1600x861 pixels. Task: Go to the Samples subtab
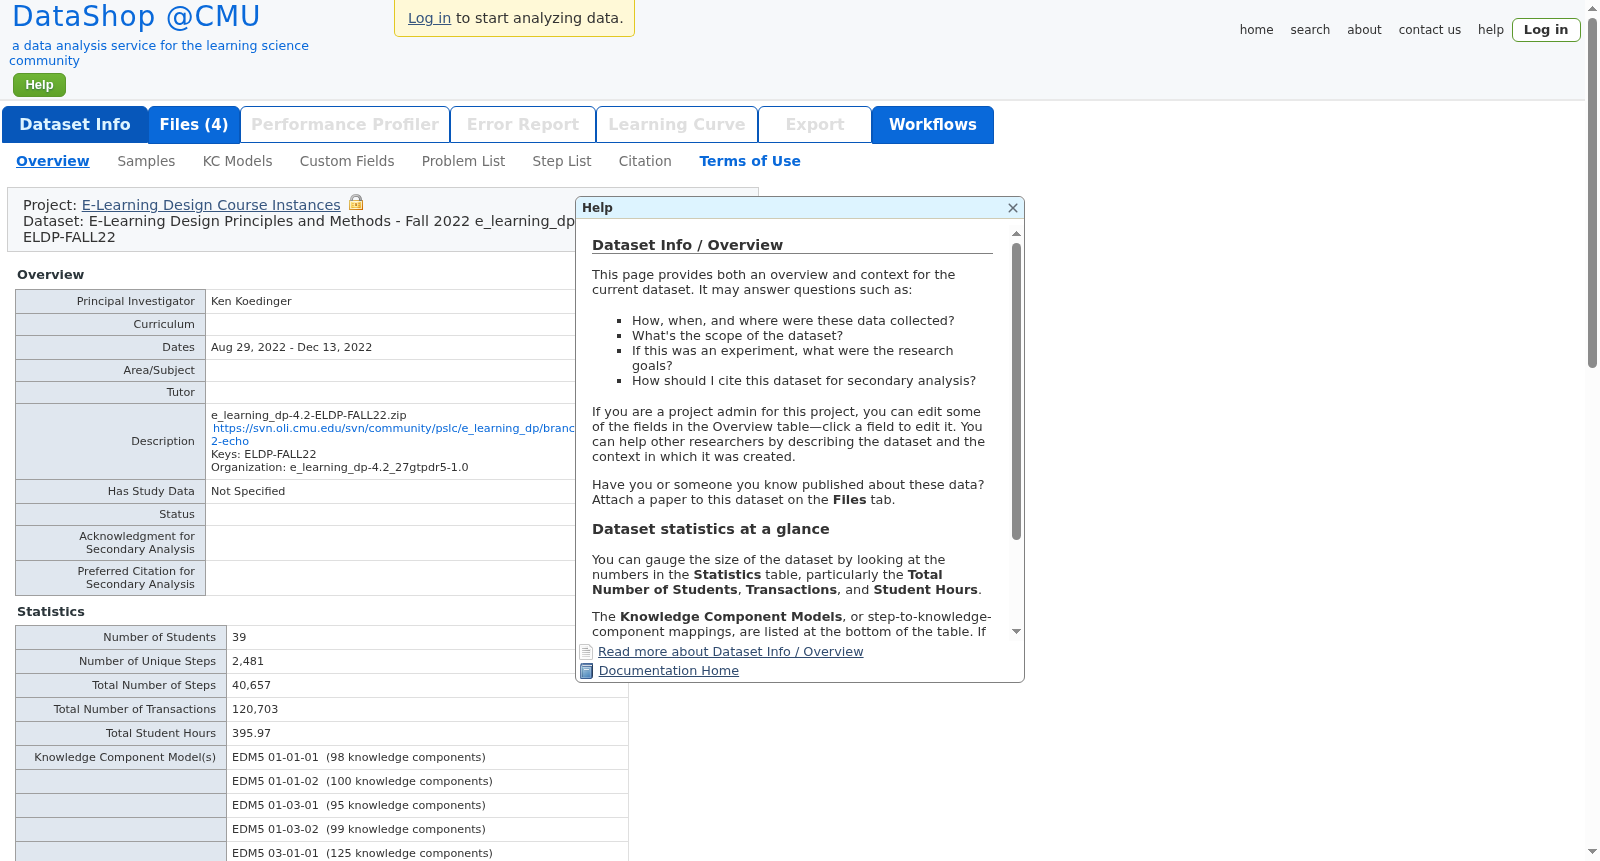pos(146,161)
